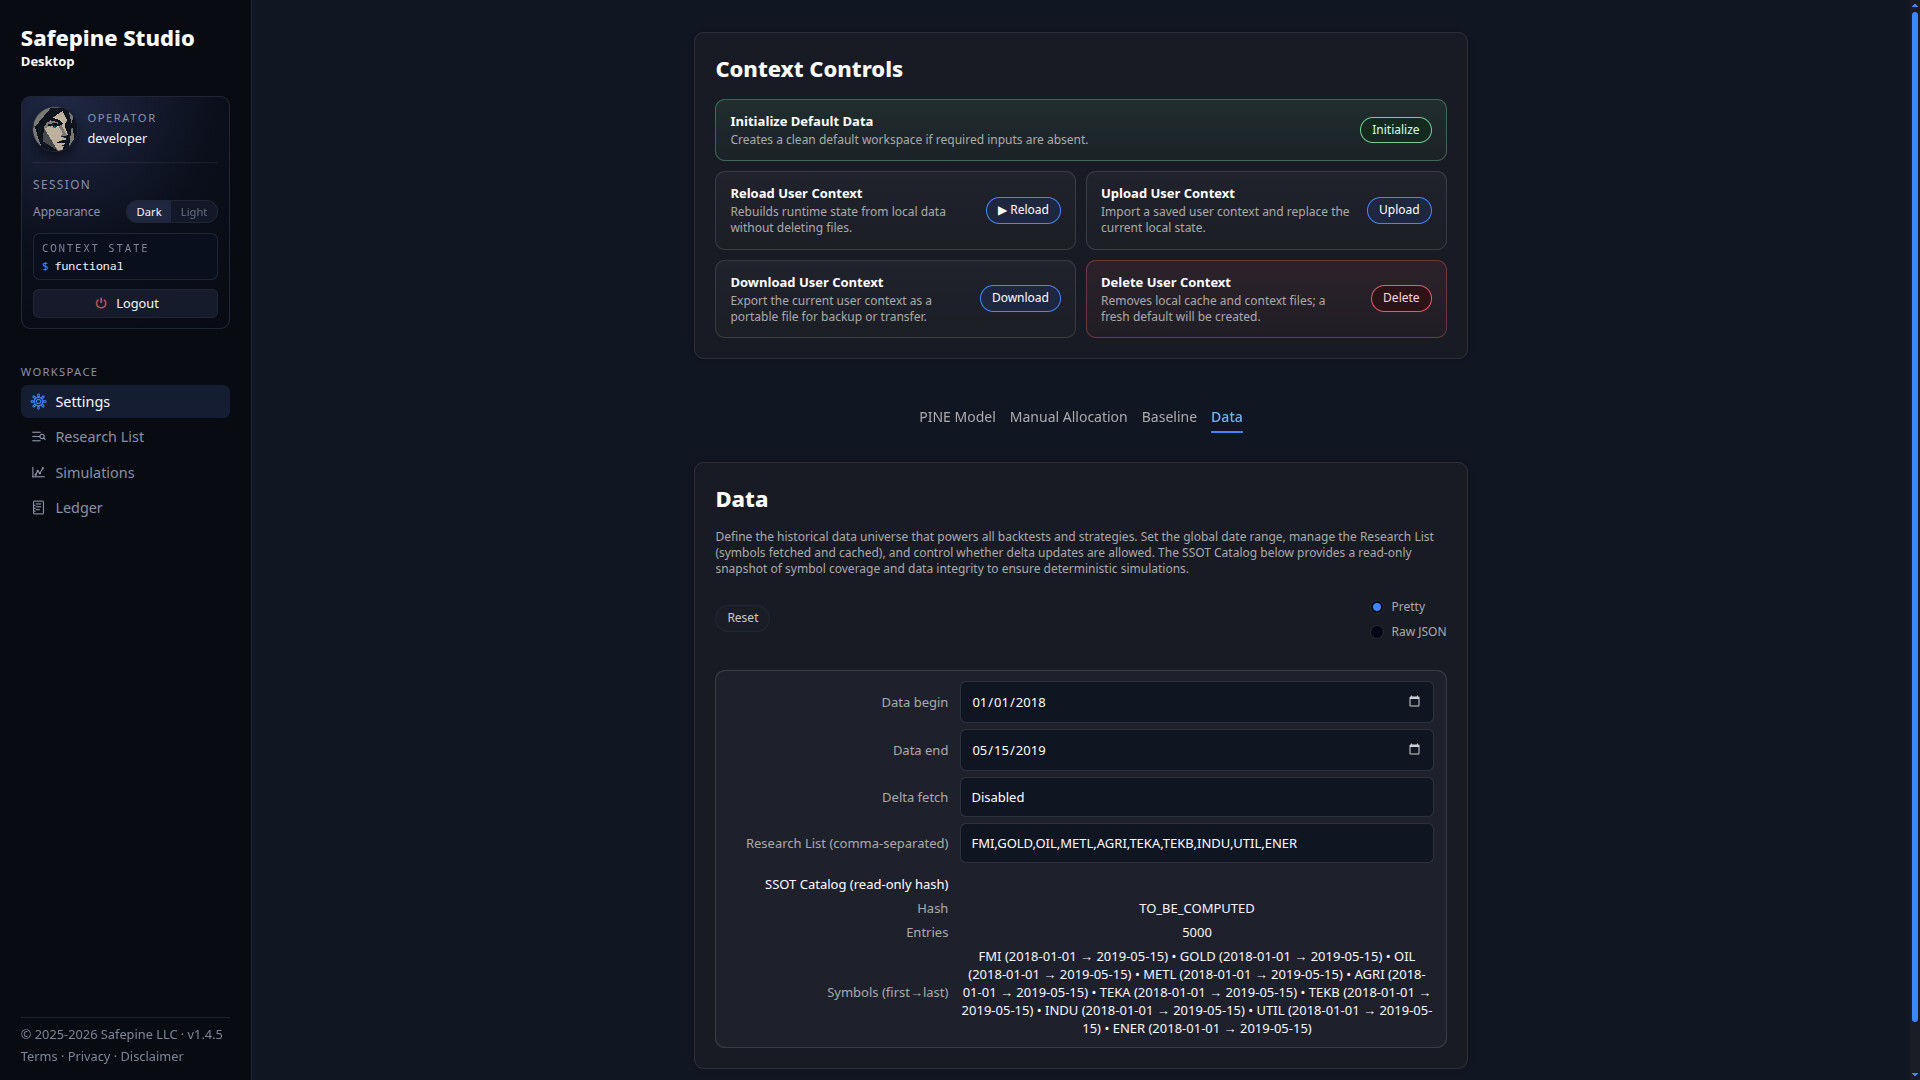Switch to the PINE Model tab

point(957,417)
